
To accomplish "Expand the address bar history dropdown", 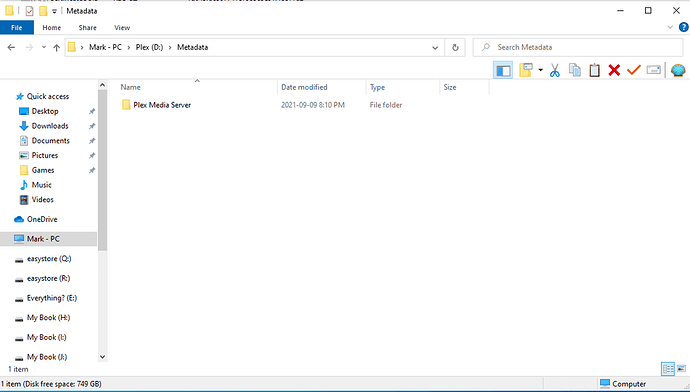I will [435, 48].
